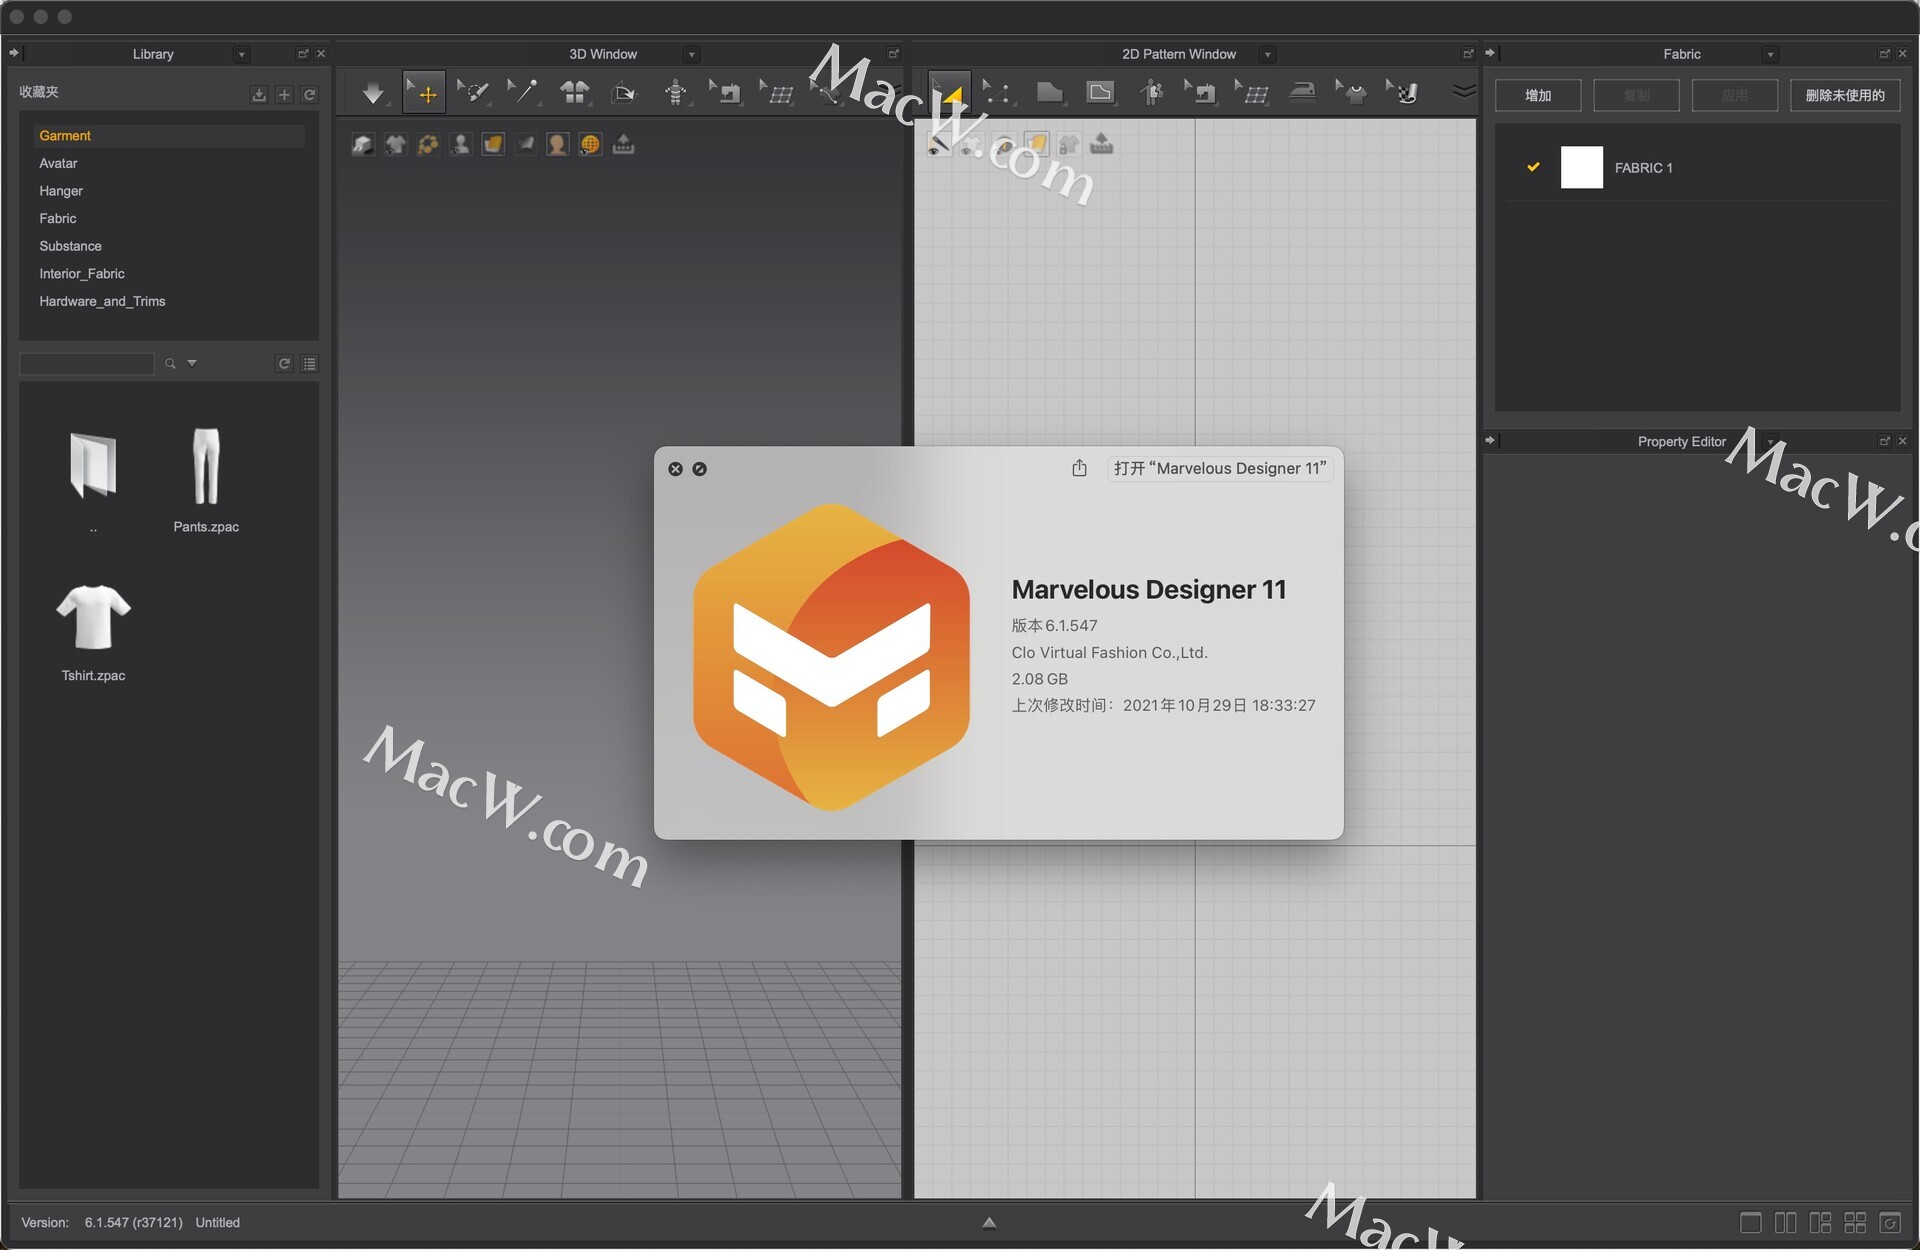Select the brush mesh selection tool in 3D toolbar

473,92
